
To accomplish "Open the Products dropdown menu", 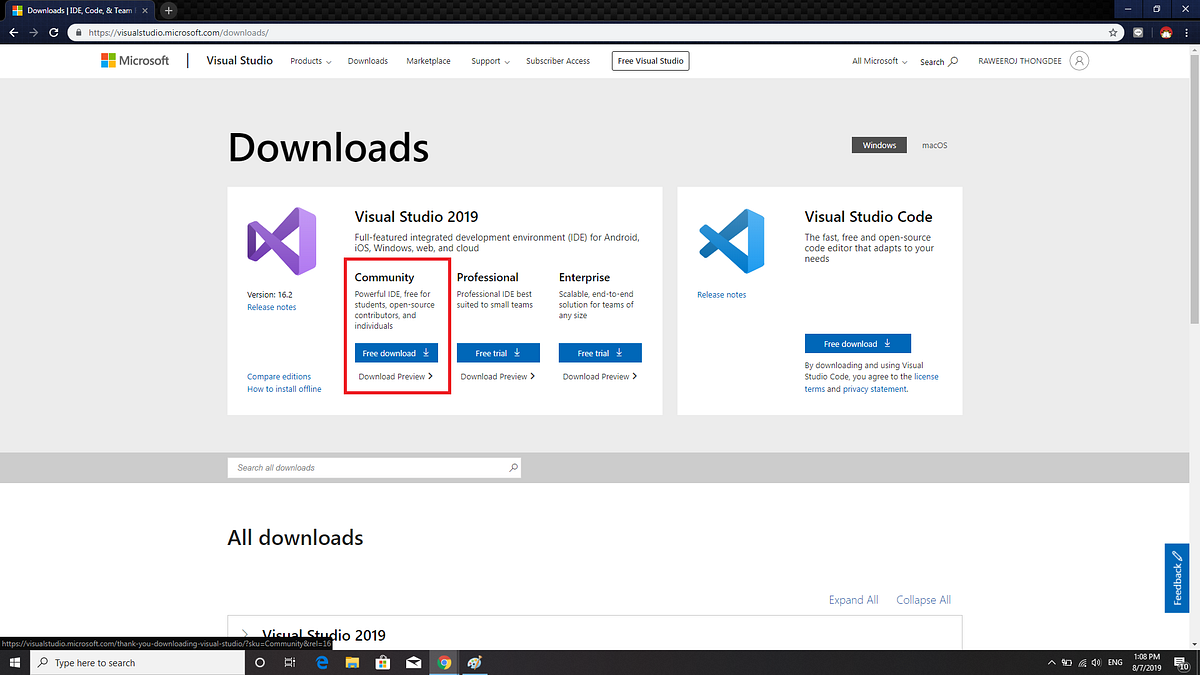I will (311, 61).
